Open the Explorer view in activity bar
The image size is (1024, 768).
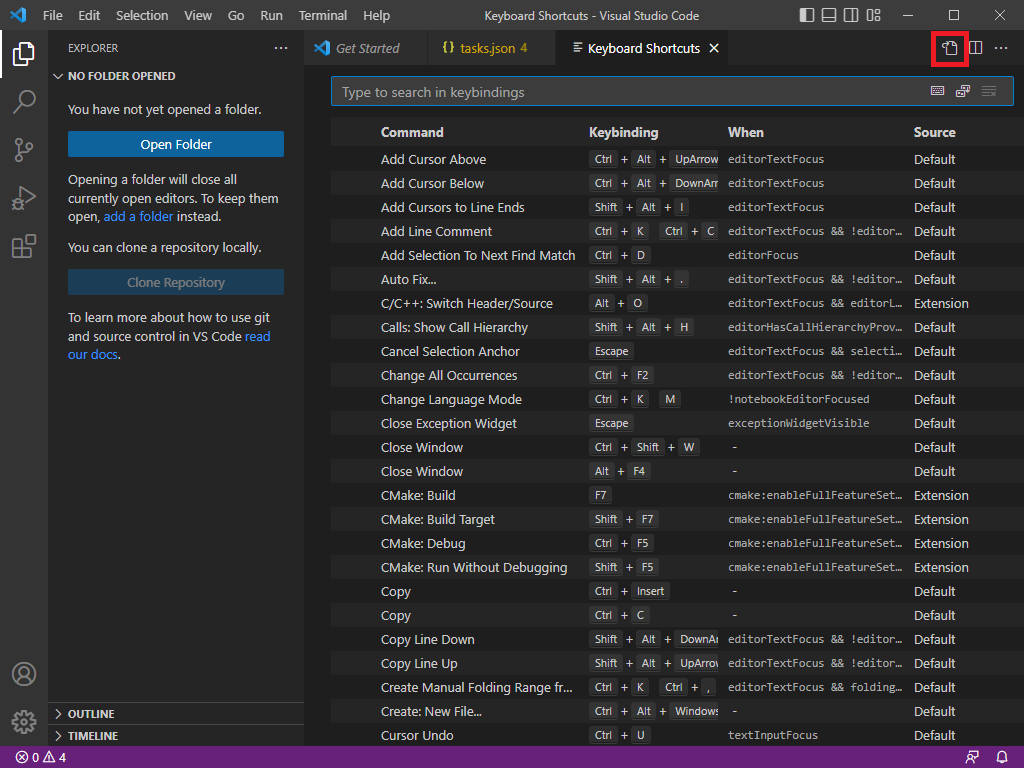coord(24,54)
